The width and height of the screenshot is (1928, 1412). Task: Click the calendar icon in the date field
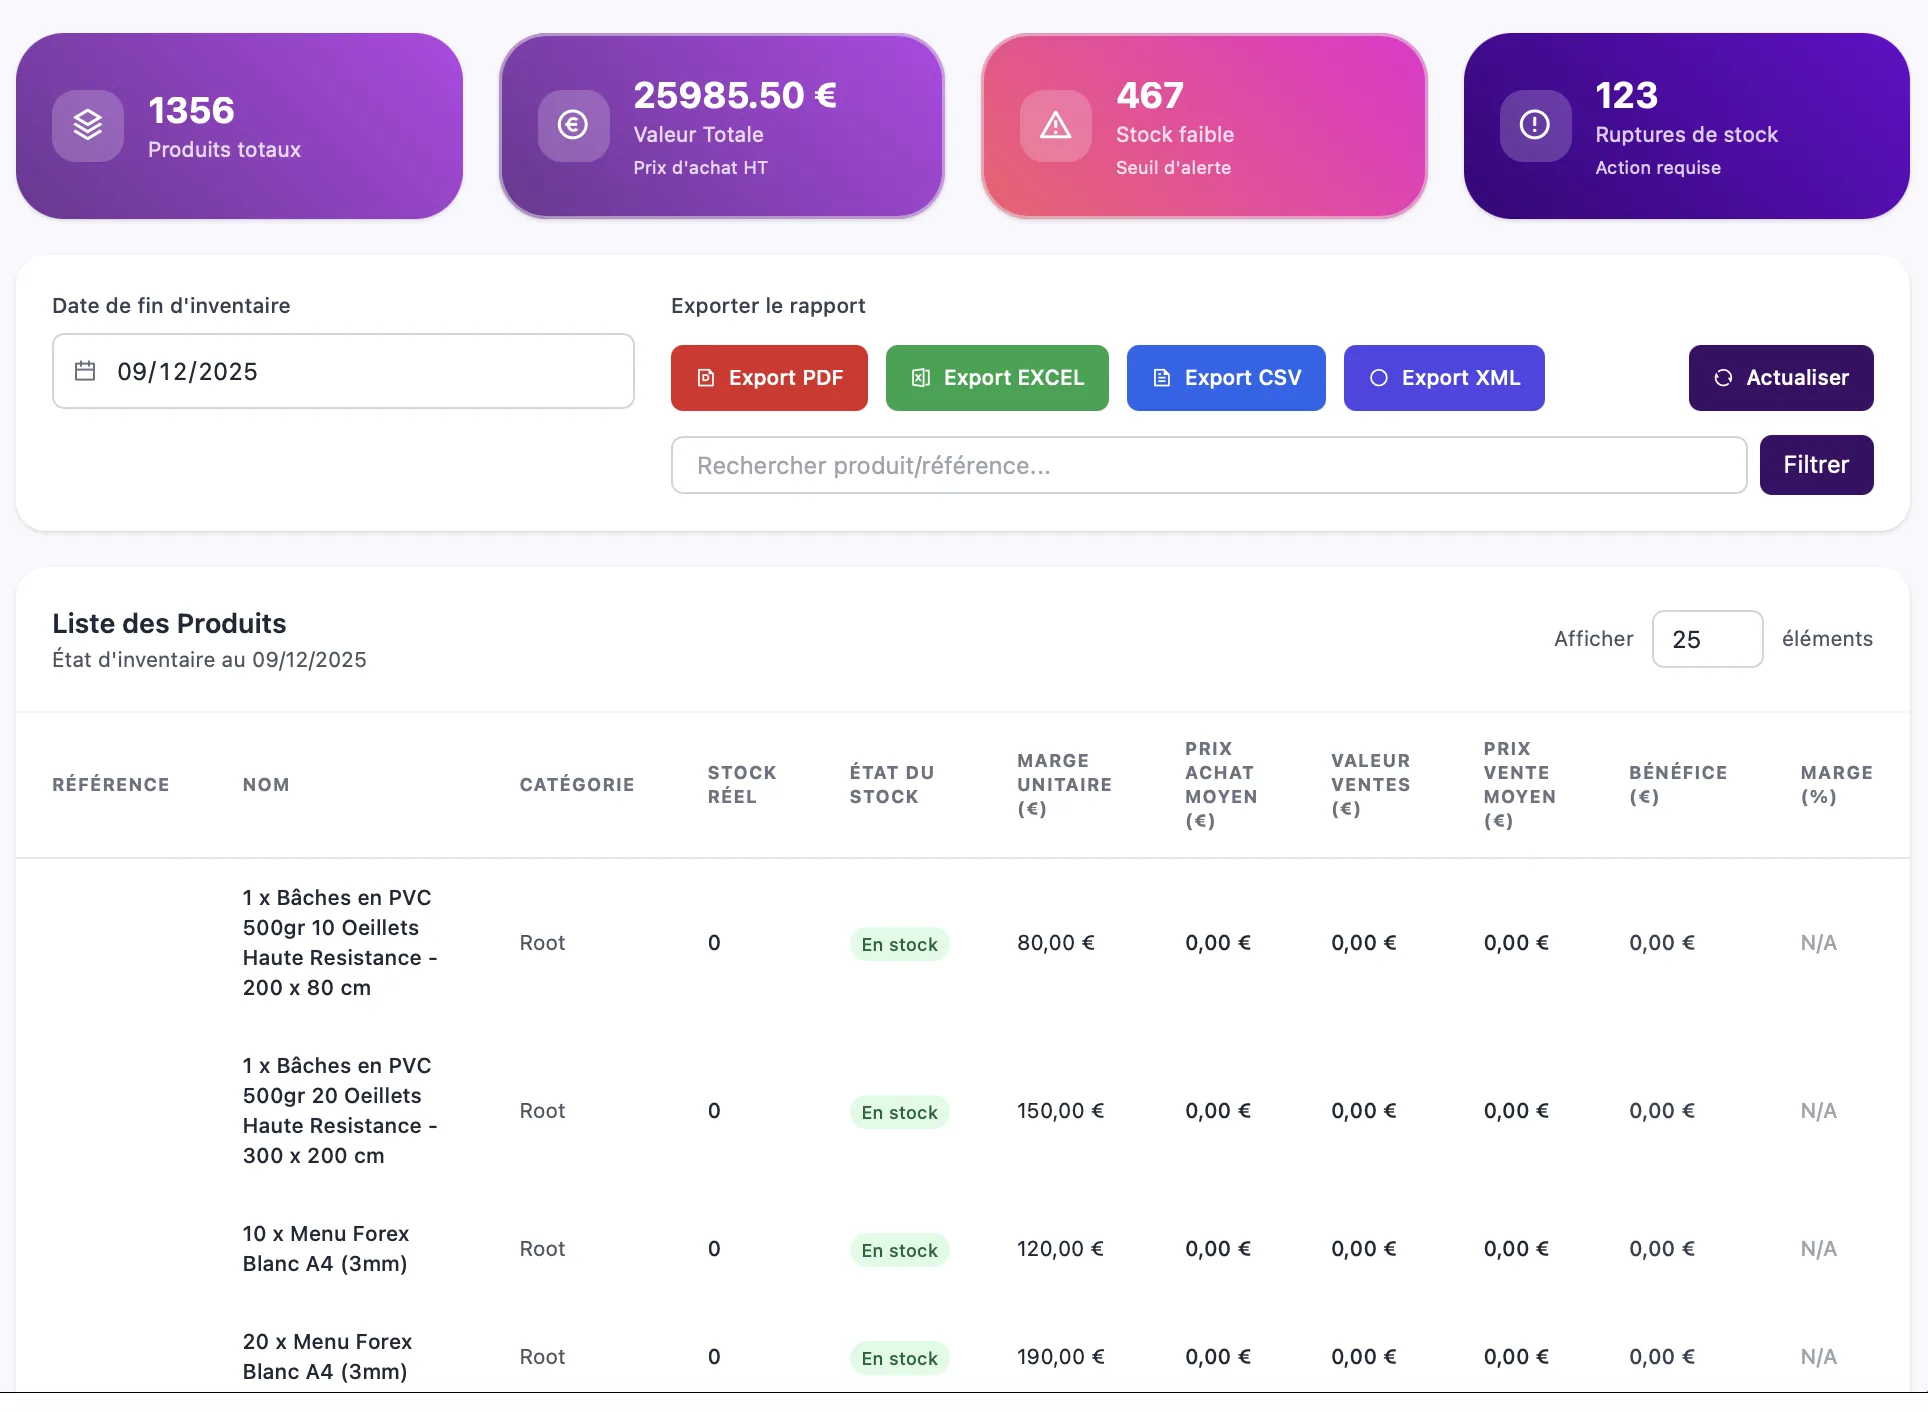[x=85, y=371]
